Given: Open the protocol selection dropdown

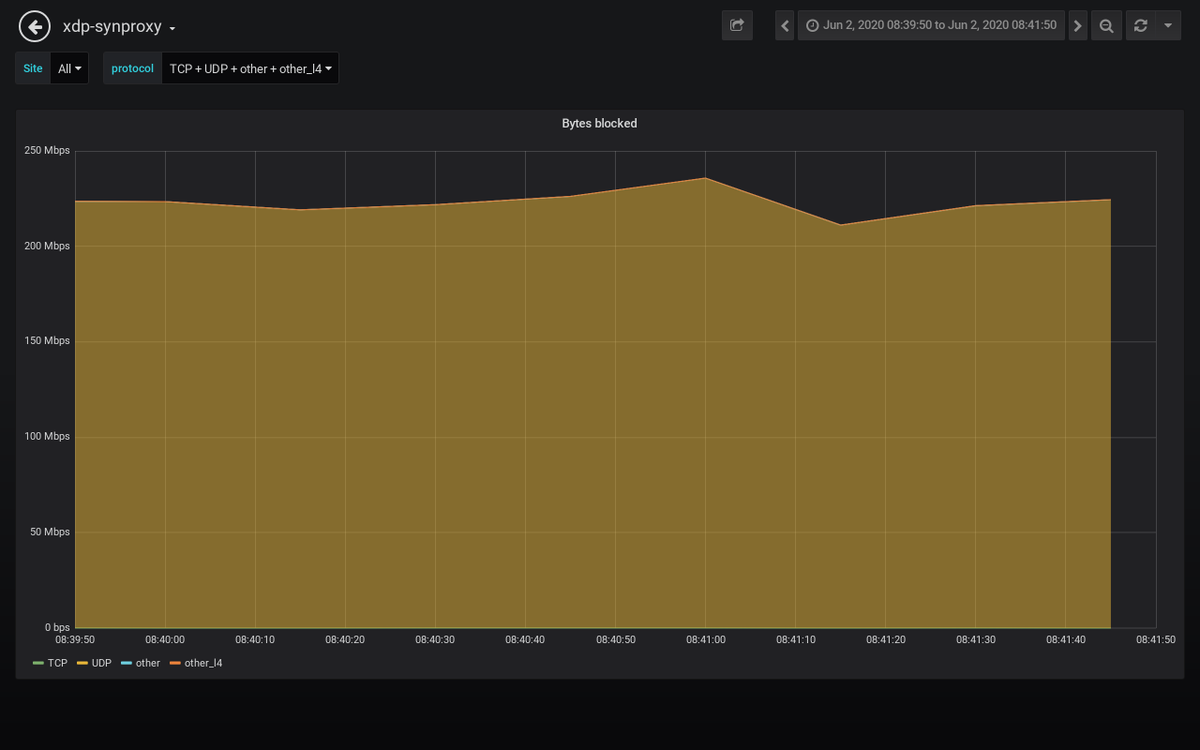Looking at the screenshot, I should (x=249, y=68).
